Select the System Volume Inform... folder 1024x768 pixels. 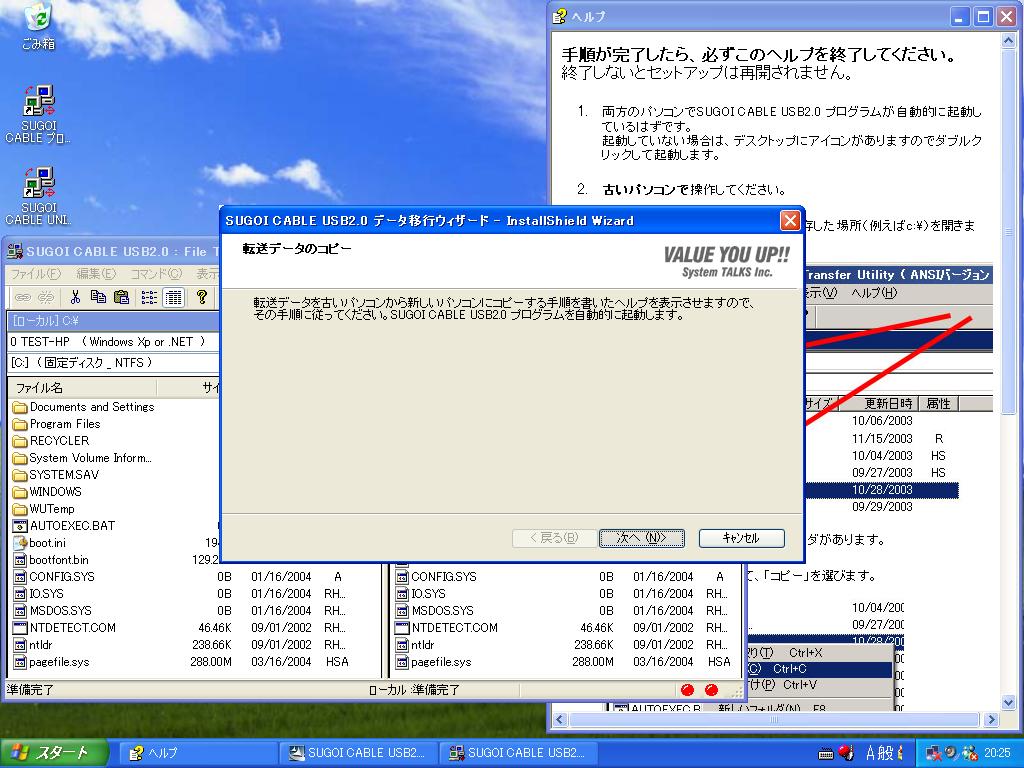point(82,458)
